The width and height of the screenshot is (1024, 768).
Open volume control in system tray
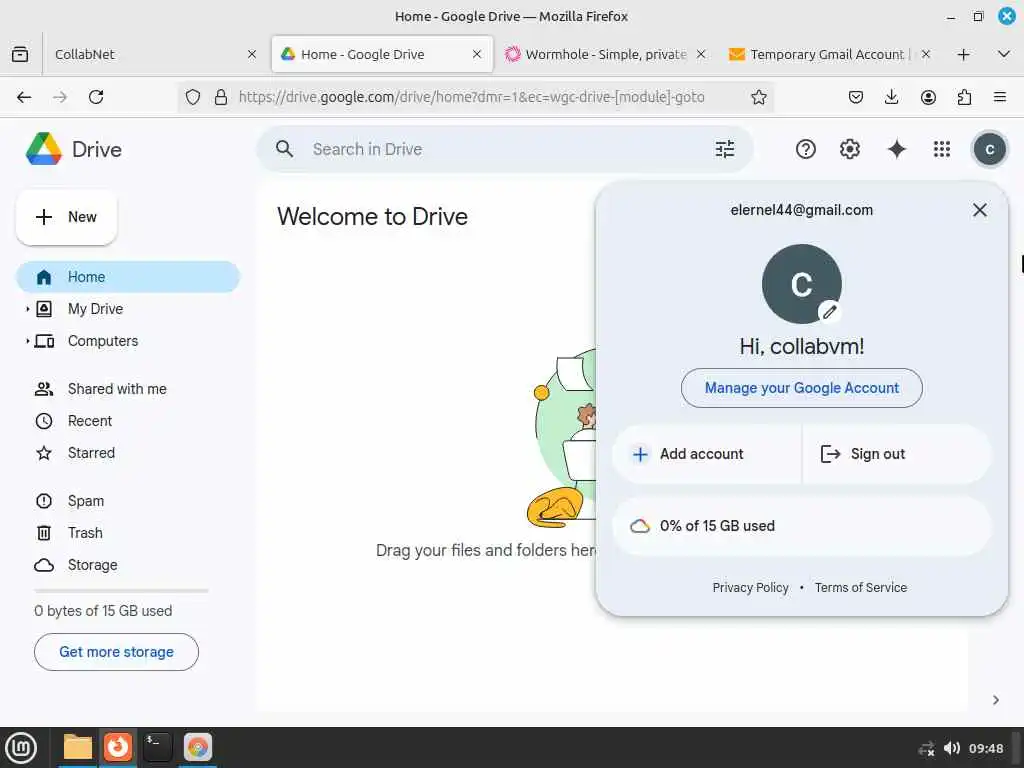[952, 748]
